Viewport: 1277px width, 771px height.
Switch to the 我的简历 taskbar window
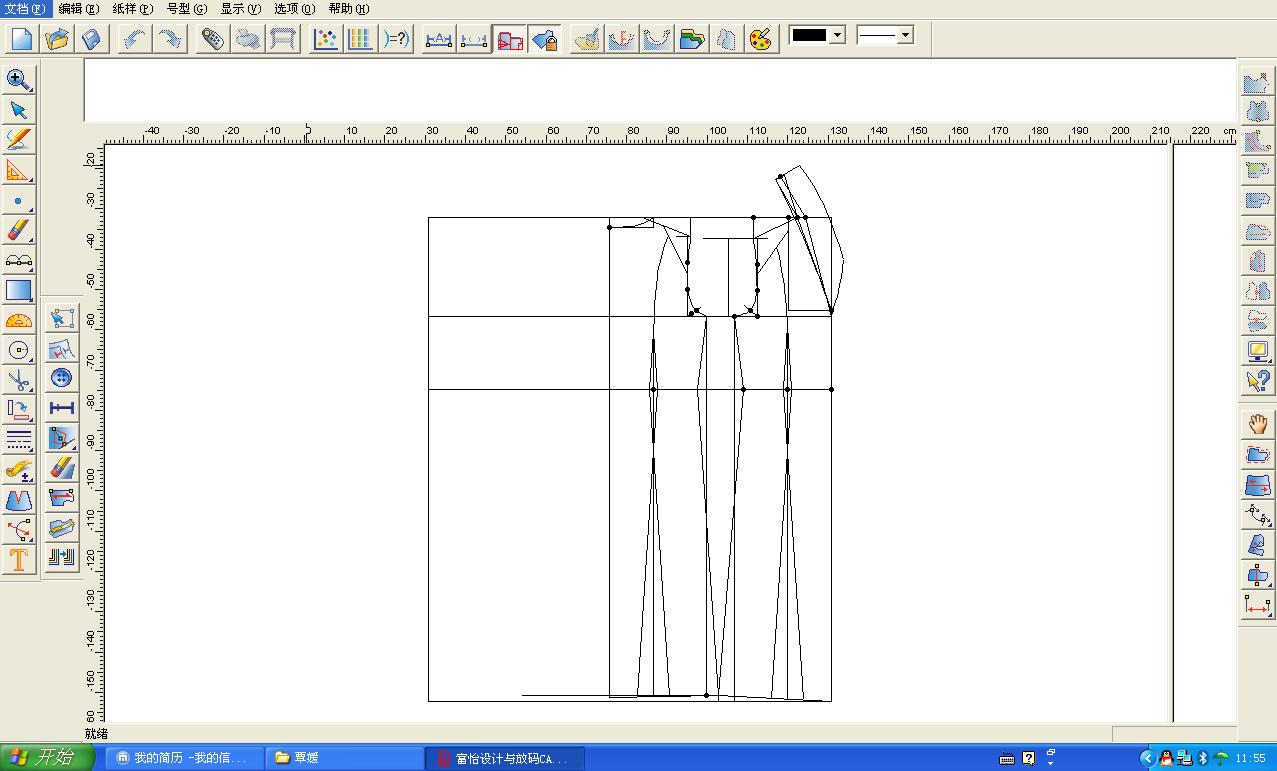point(185,758)
